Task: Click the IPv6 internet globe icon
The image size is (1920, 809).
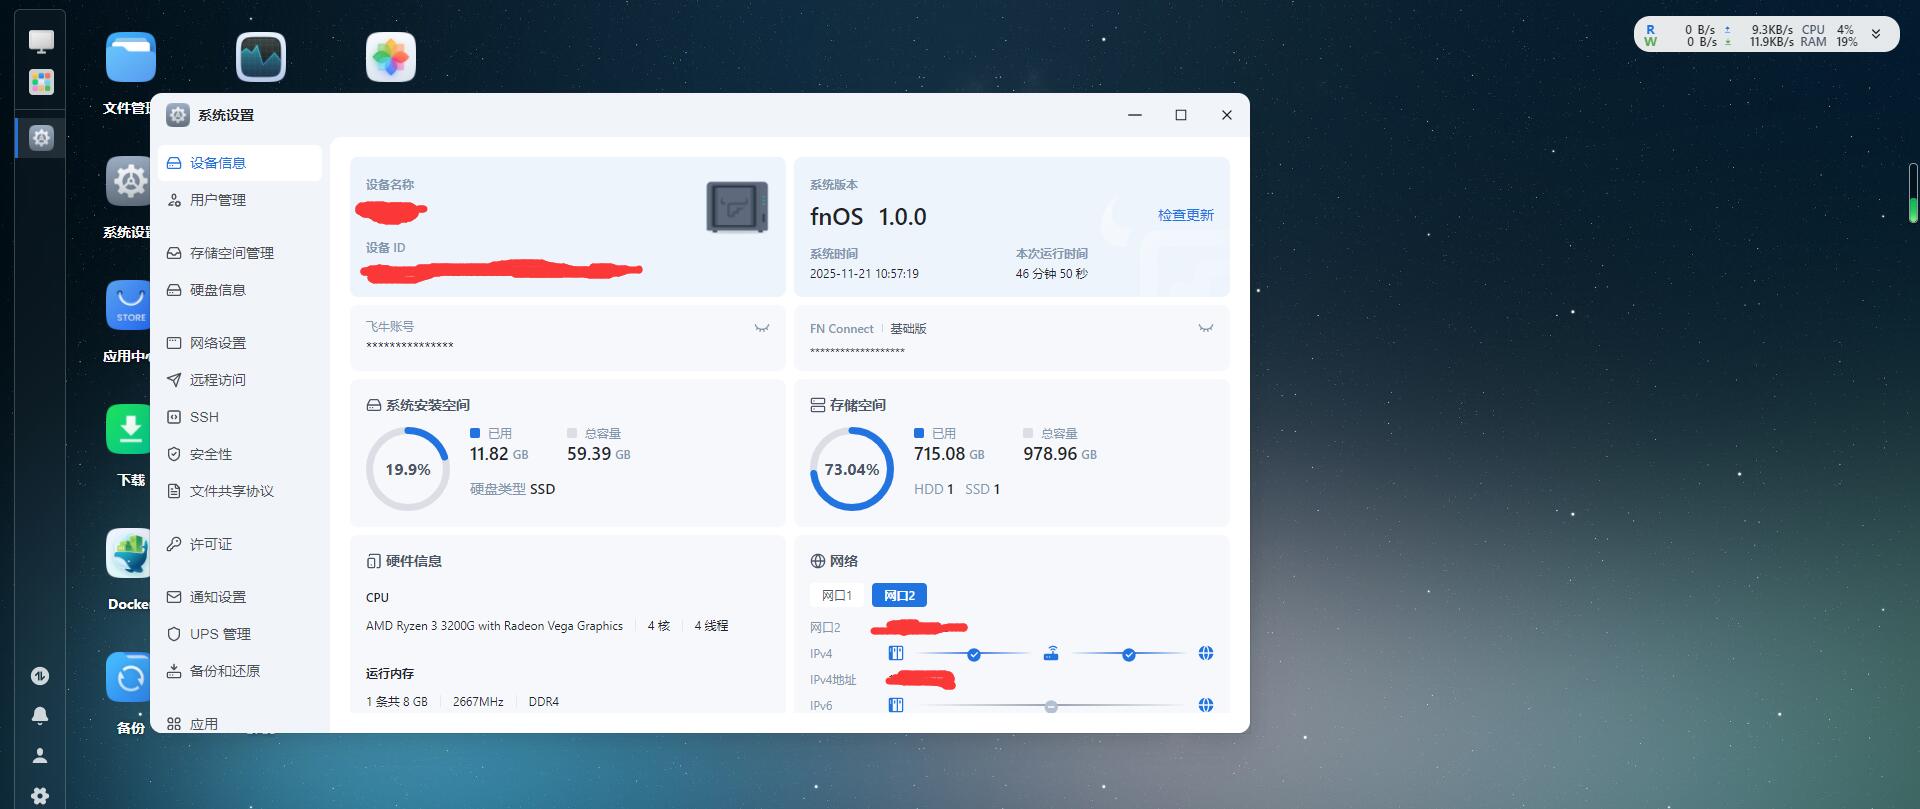Action: (1206, 705)
